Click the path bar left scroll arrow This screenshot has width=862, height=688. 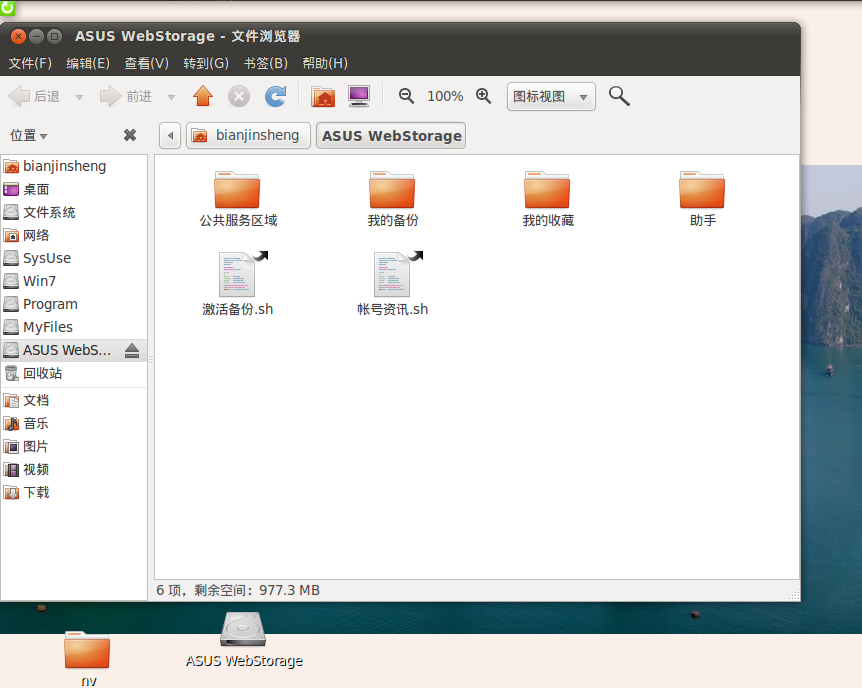170,135
